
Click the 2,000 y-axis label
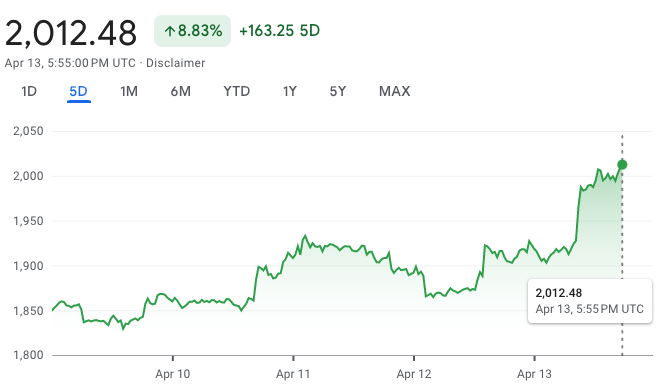tap(28, 176)
